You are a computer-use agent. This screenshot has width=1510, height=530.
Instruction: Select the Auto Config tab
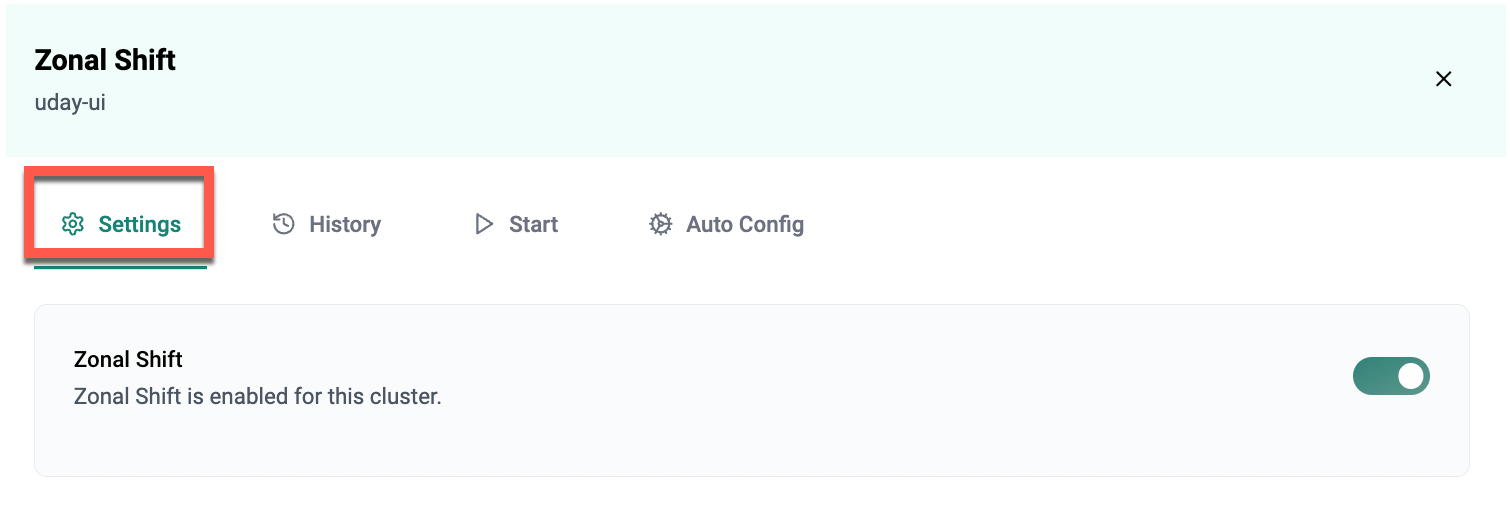tap(744, 224)
